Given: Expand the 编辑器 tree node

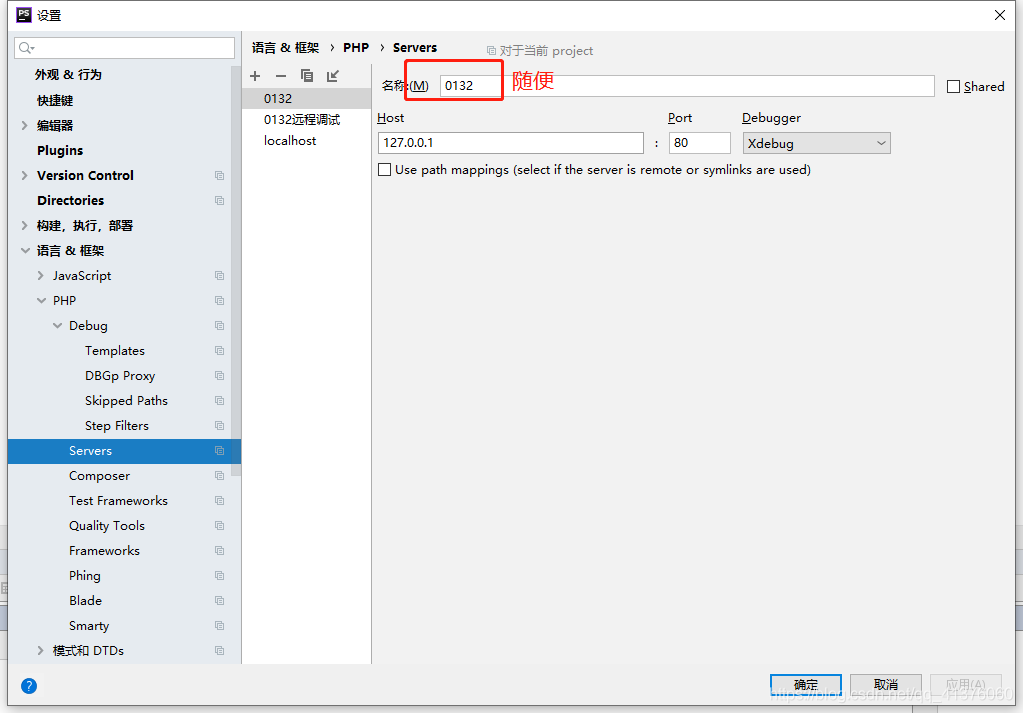Looking at the screenshot, I should coord(25,125).
